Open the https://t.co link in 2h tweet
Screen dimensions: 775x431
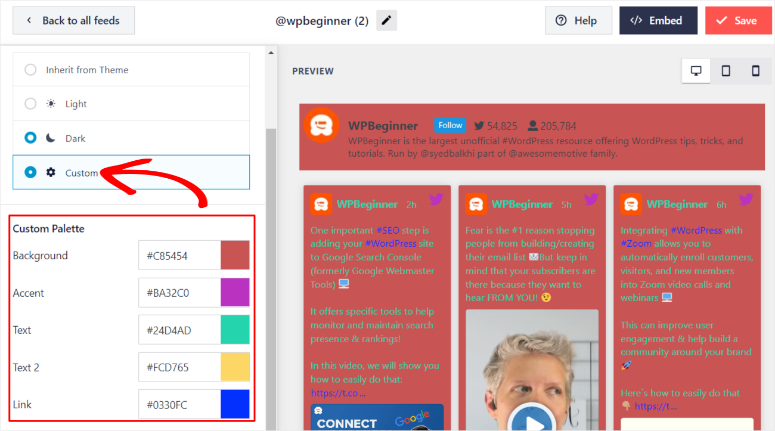tap(338, 393)
